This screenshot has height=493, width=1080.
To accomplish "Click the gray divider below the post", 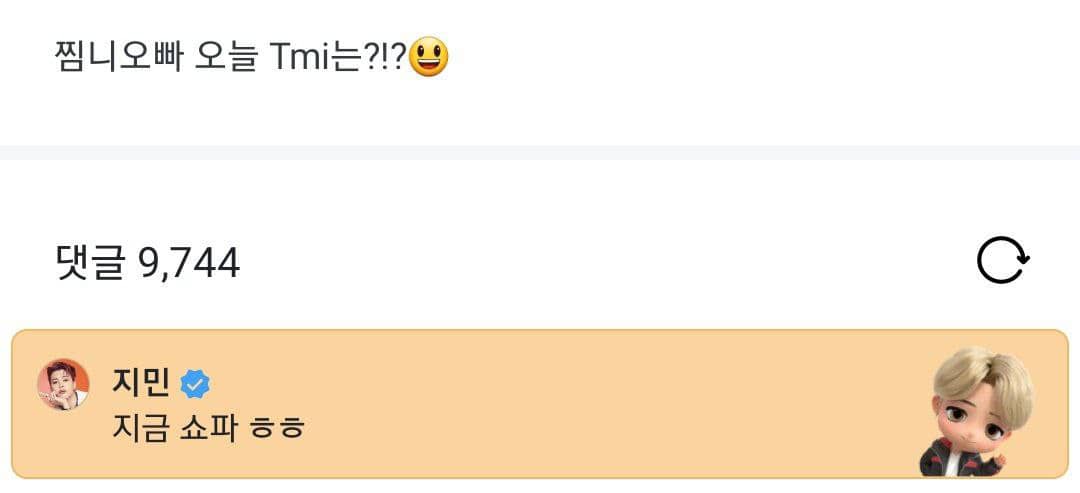I will [540, 152].
